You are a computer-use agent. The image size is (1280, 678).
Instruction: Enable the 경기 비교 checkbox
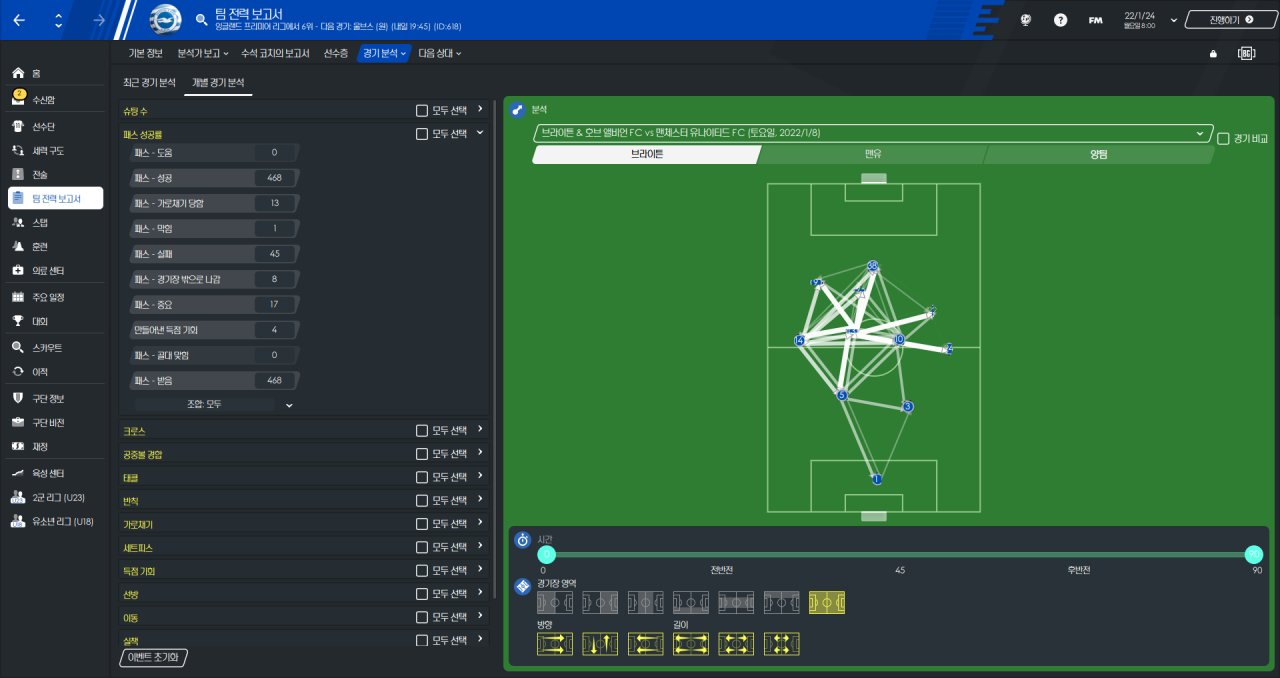click(1223, 139)
